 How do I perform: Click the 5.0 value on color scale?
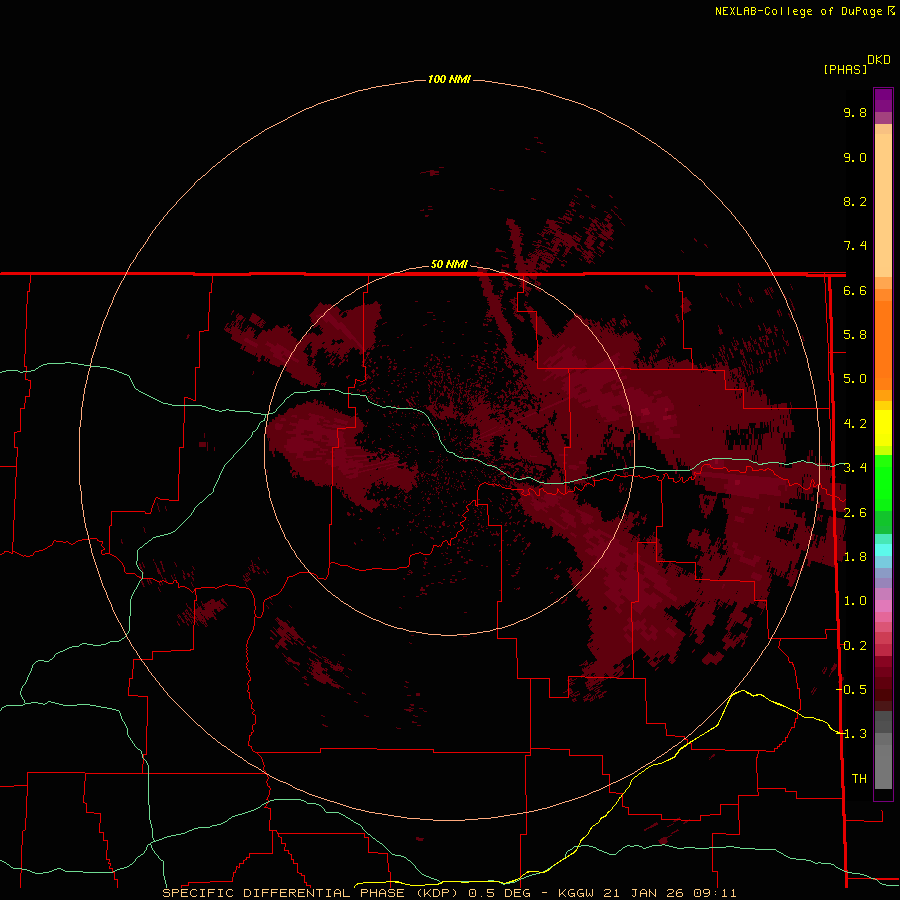855,379
